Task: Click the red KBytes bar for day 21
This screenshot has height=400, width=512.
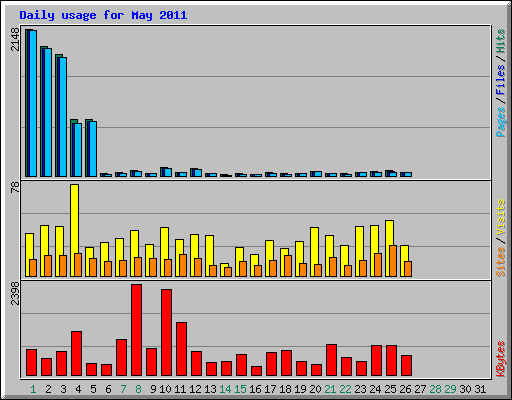Action: tap(331, 360)
